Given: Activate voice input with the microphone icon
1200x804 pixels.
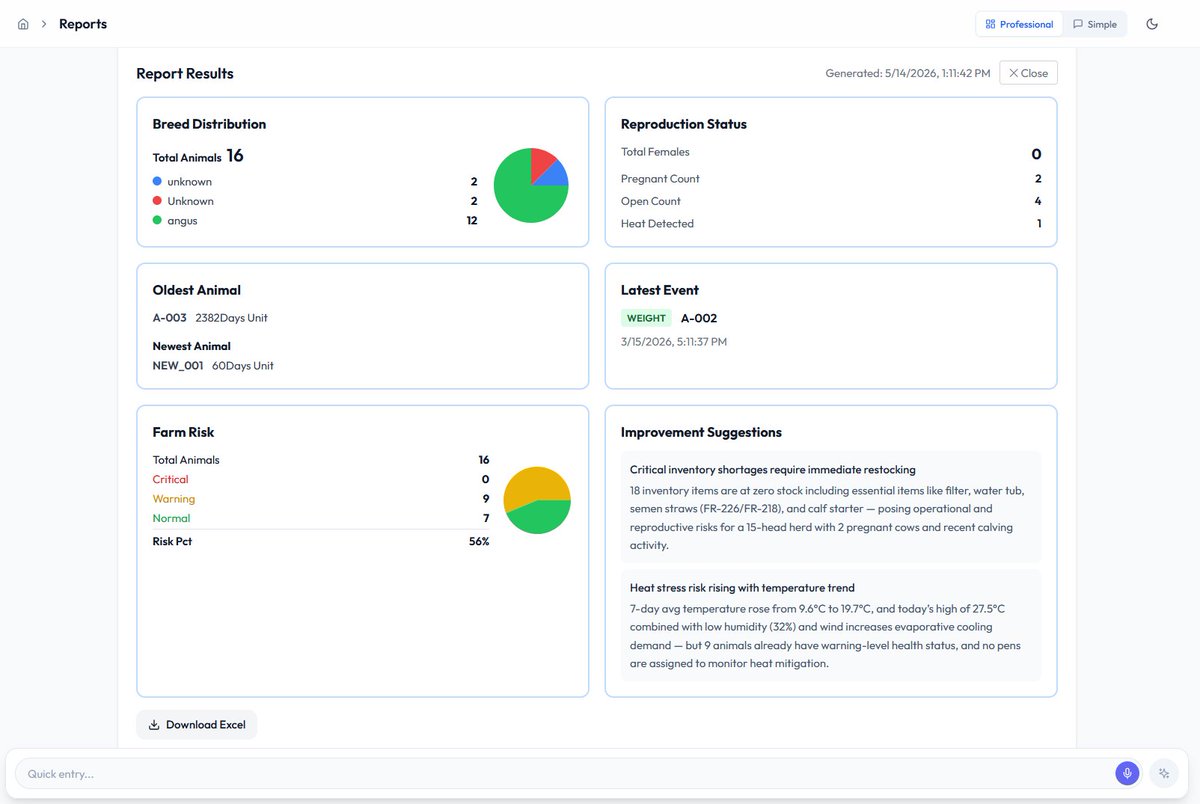Looking at the screenshot, I should (x=1127, y=773).
